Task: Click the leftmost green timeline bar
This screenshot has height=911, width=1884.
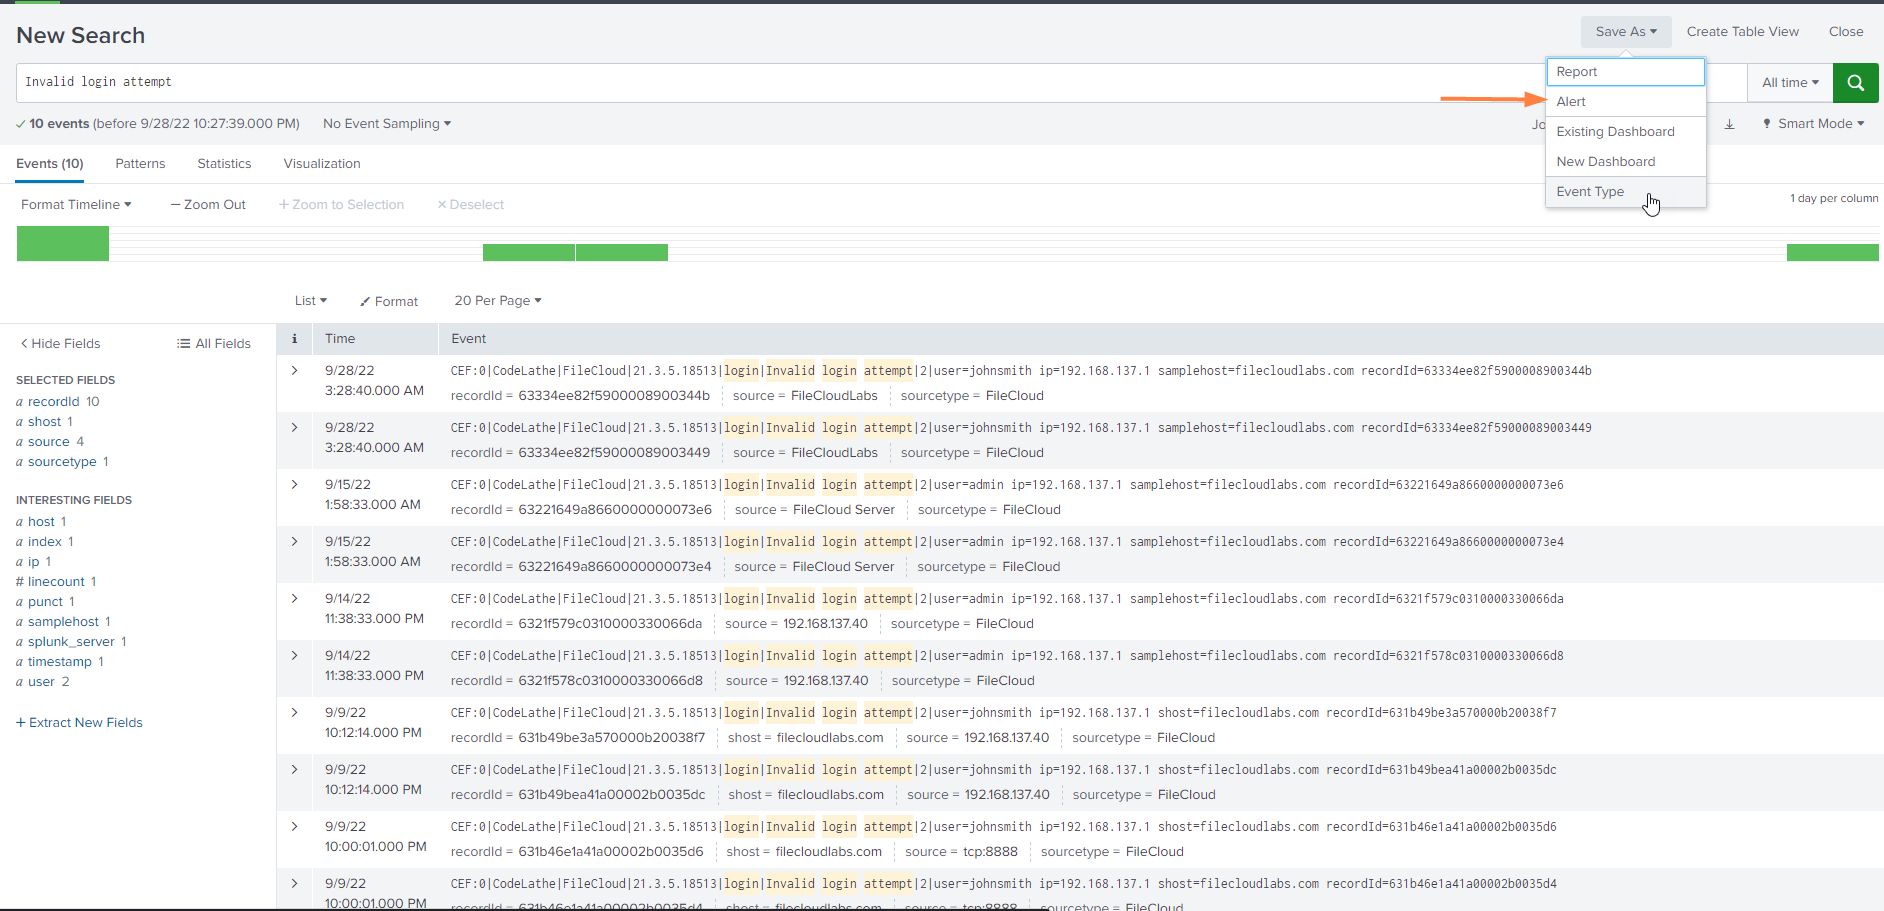Action: click(x=62, y=243)
